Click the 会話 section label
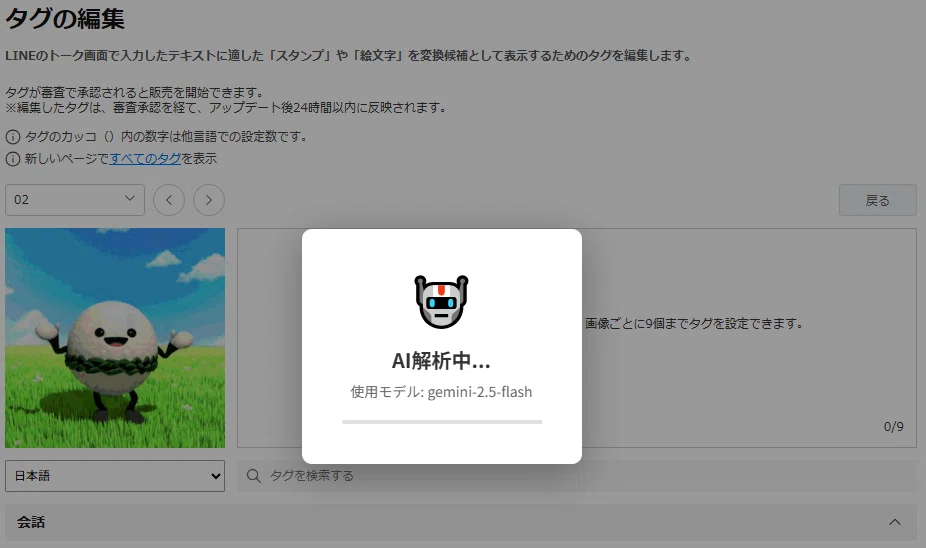Viewport: 926px width, 548px height. (x=31, y=522)
